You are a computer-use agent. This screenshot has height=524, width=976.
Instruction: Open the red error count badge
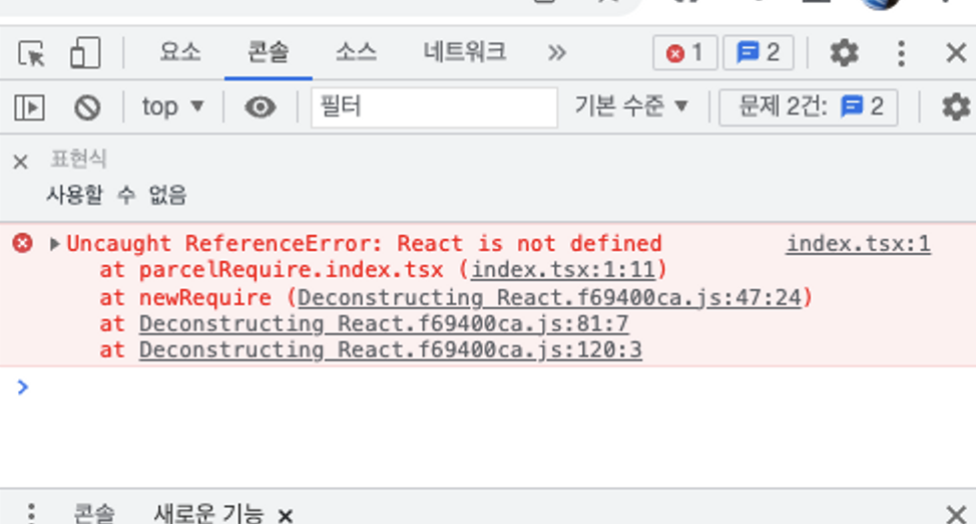click(685, 53)
